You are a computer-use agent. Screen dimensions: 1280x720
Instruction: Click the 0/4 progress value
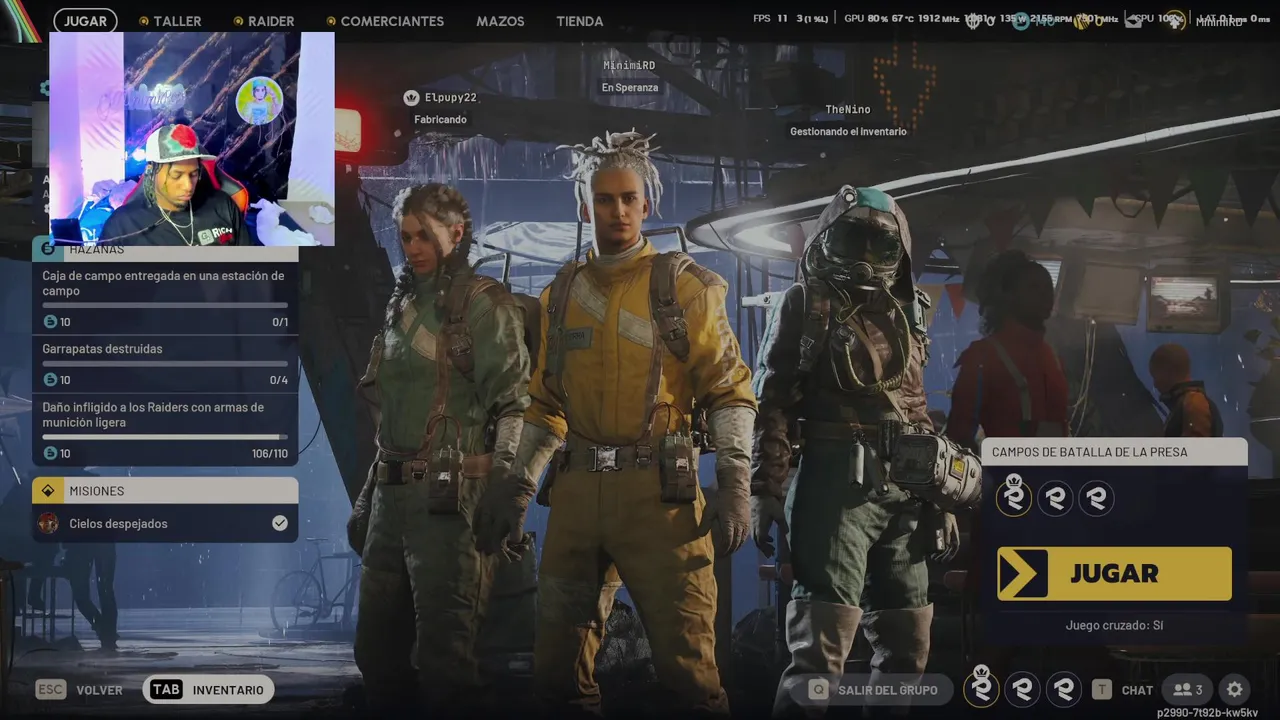pyautogui.click(x=279, y=380)
